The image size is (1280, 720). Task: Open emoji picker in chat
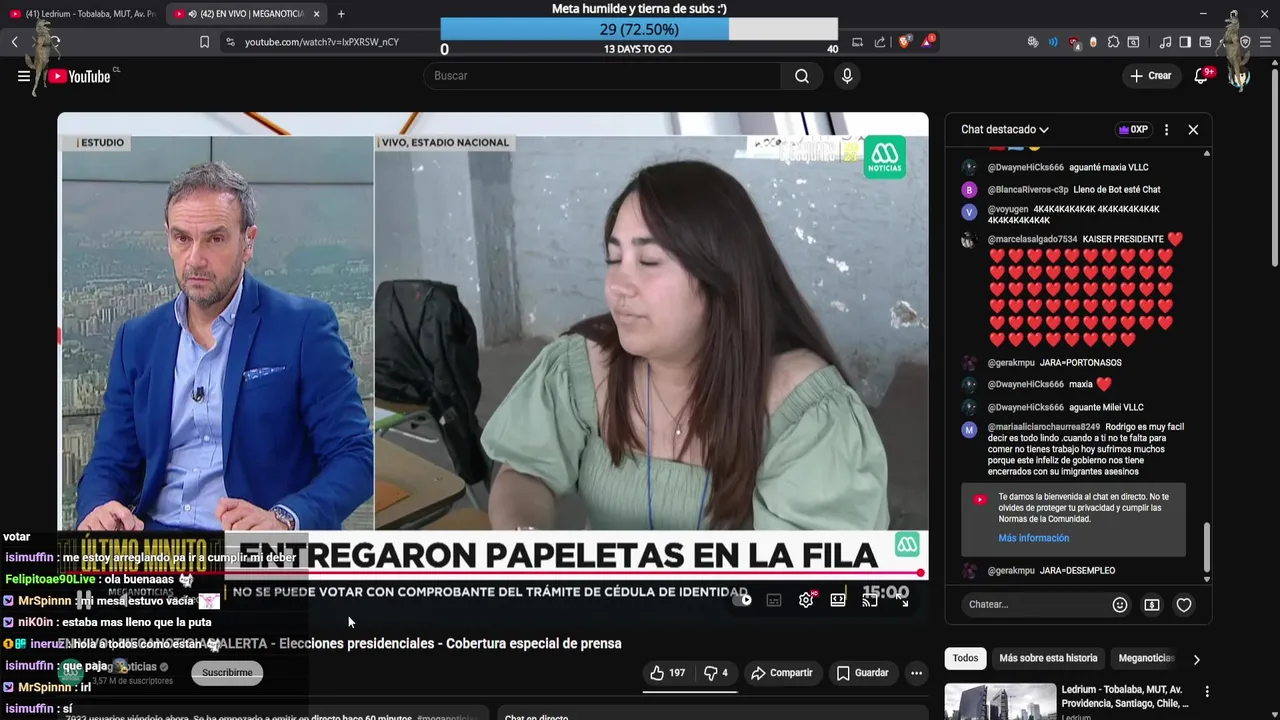click(1120, 605)
